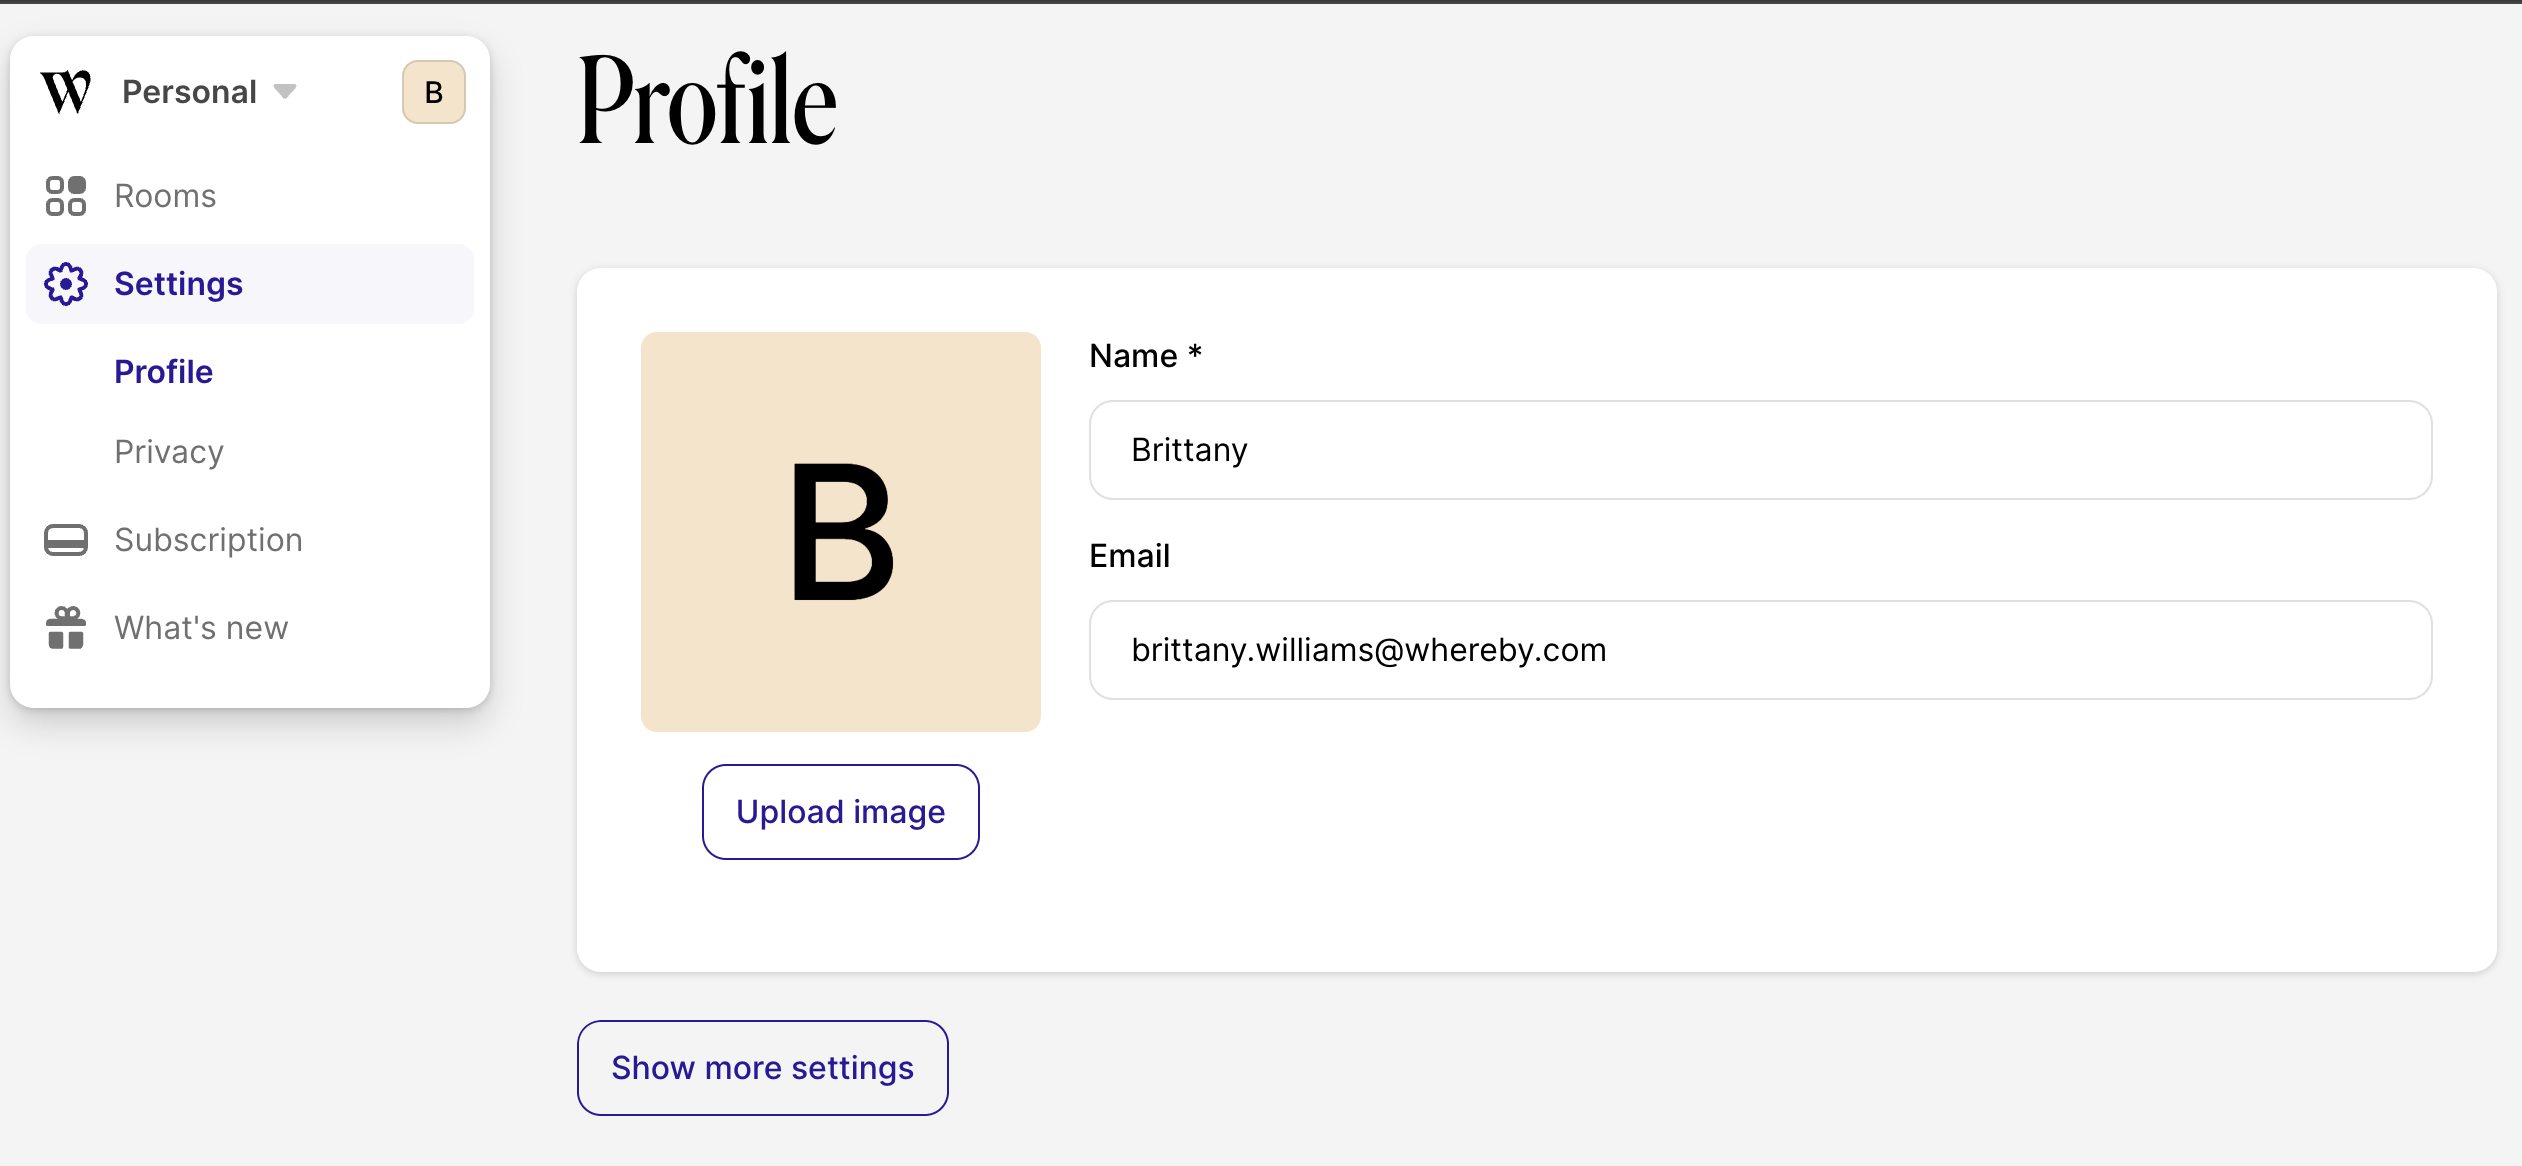Open the Personal workspace switcher label
This screenshot has width=2522, height=1166.
[x=189, y=92]
